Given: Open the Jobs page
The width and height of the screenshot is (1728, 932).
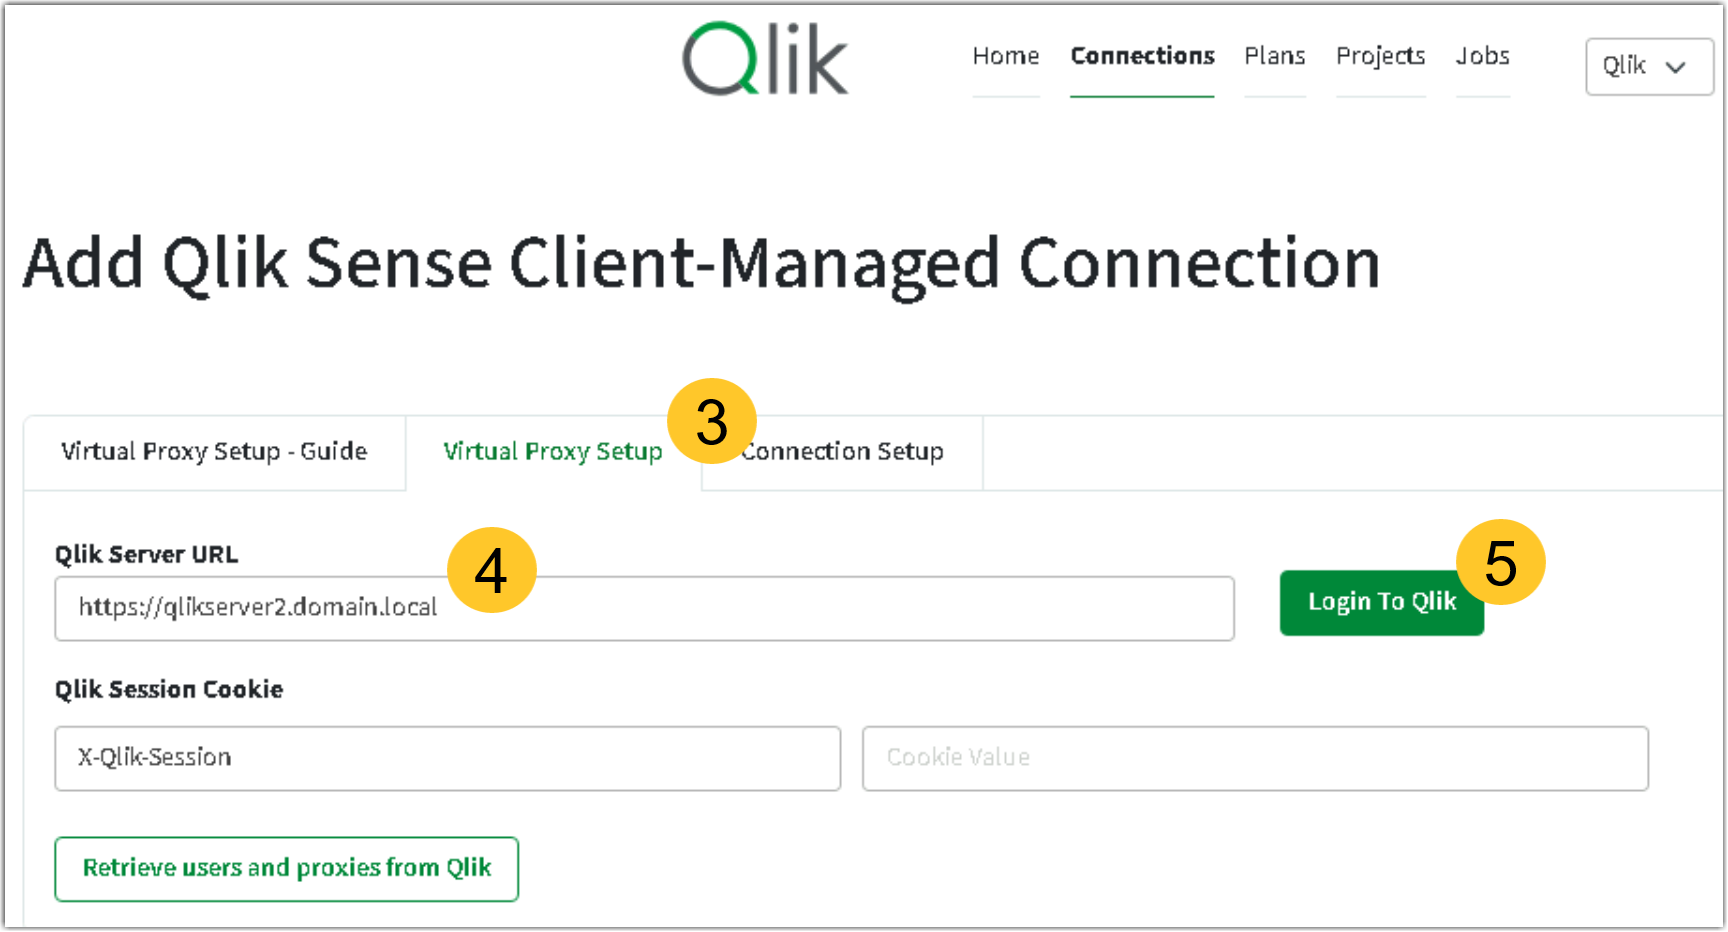Looking at the screenshot, I should coord(1483,56).
